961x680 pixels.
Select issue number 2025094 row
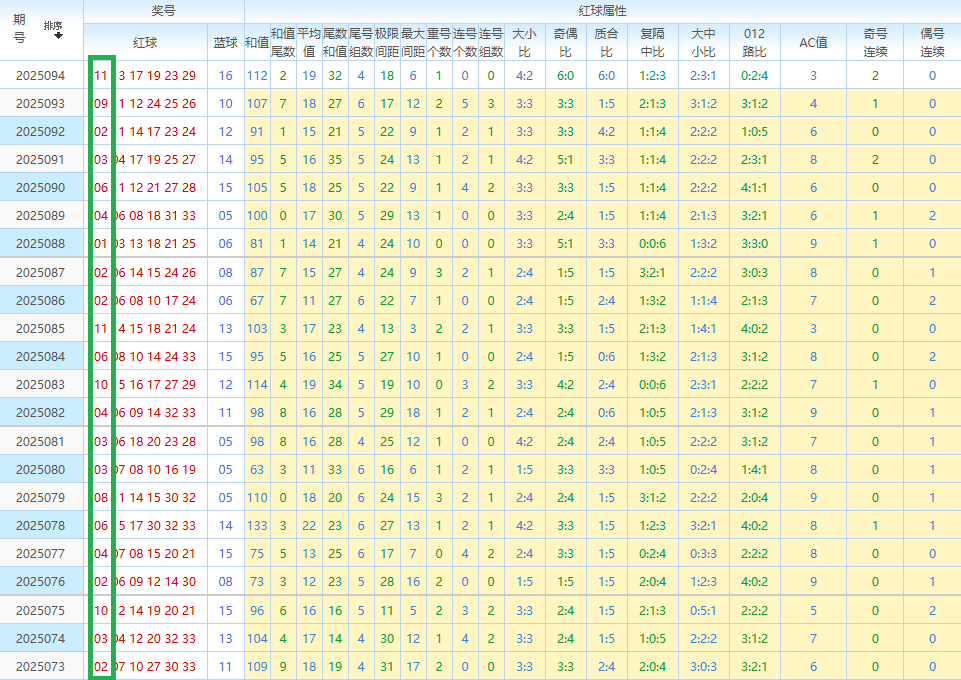(x=40, y=75)
